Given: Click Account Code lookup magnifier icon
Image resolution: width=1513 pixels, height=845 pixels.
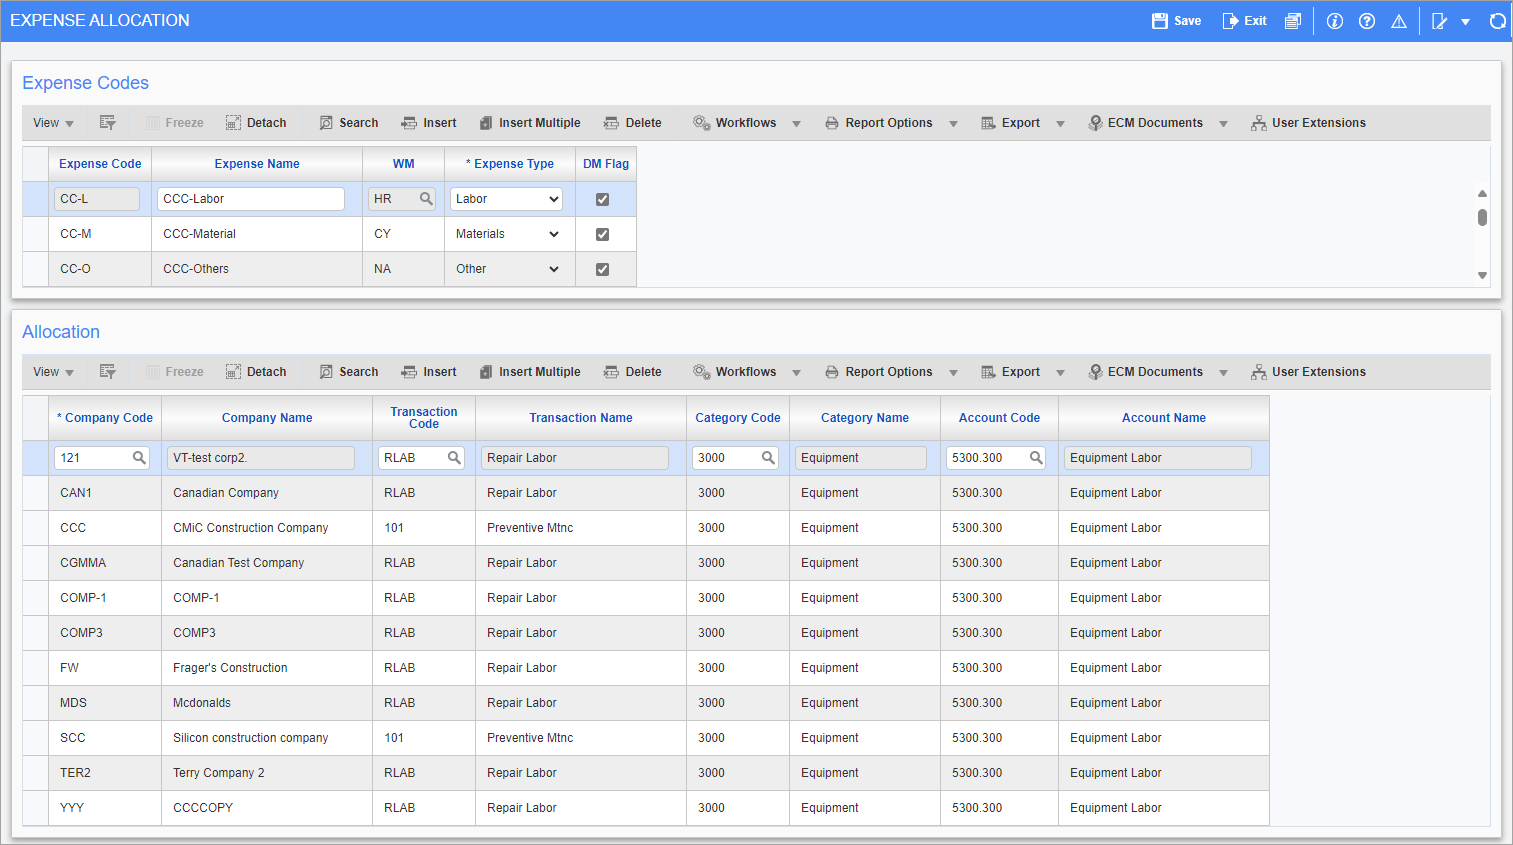Looking at the screenshot, I should (x=1036, y=458).
